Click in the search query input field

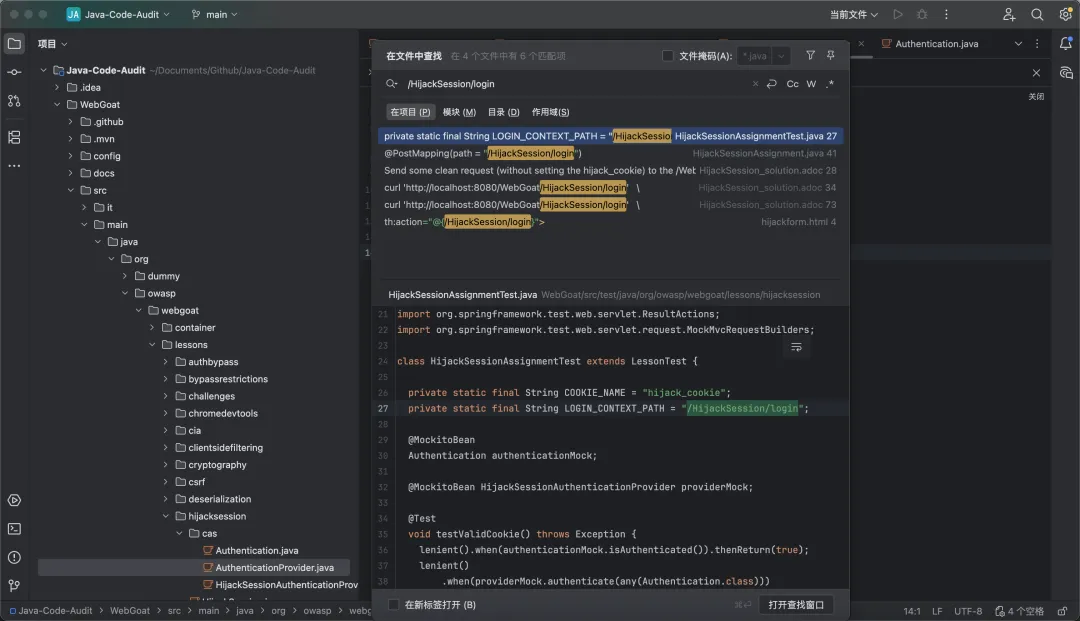click(x=575, y=84)
